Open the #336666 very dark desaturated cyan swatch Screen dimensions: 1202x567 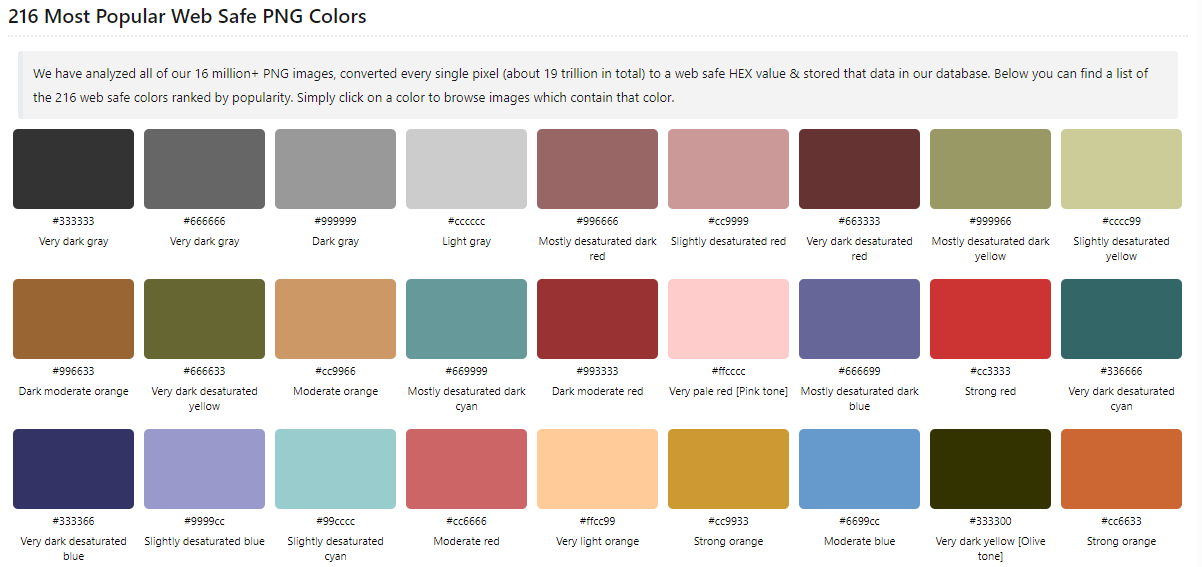pos(1121,319)
